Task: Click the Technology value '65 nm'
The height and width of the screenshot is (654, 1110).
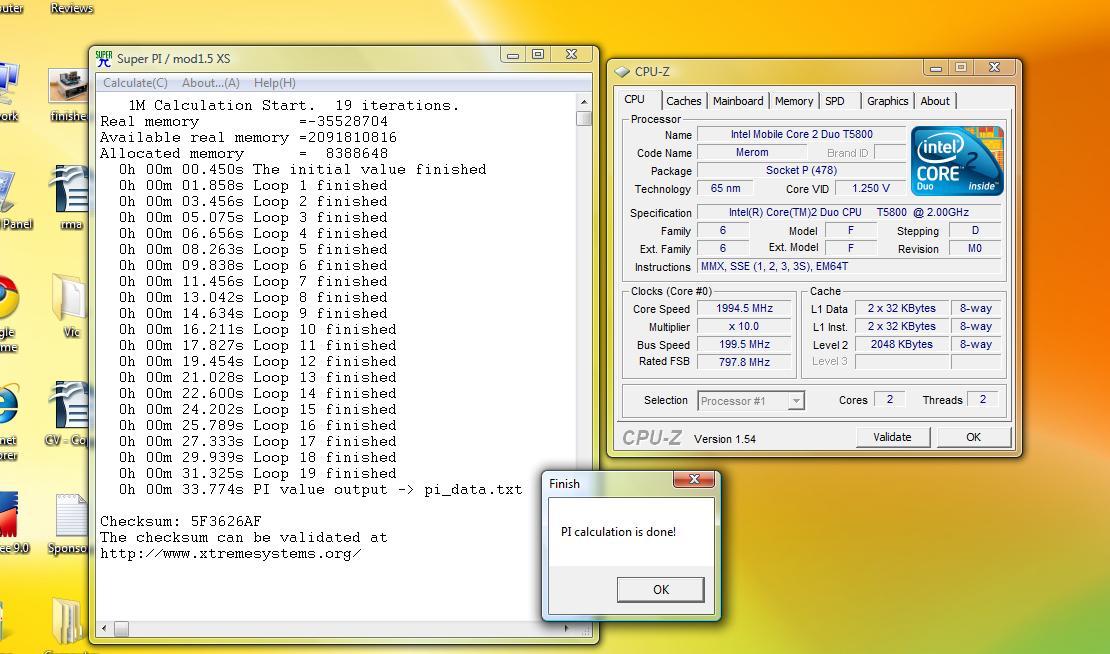Action: 726,188
